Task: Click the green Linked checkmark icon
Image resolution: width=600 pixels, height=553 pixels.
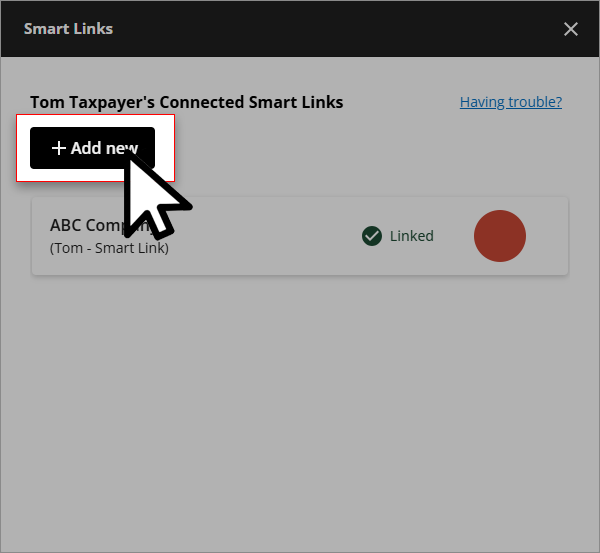Action: [372, 236]
